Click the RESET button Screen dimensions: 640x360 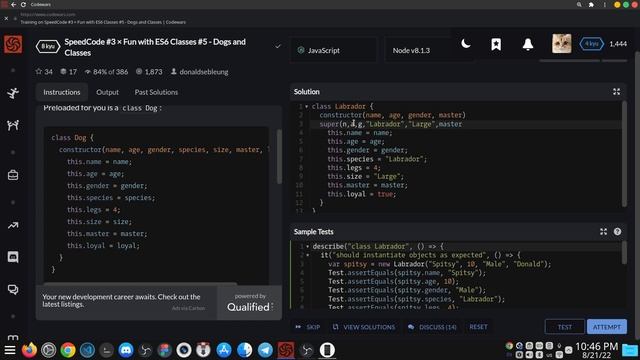click(x=478, y=327)
